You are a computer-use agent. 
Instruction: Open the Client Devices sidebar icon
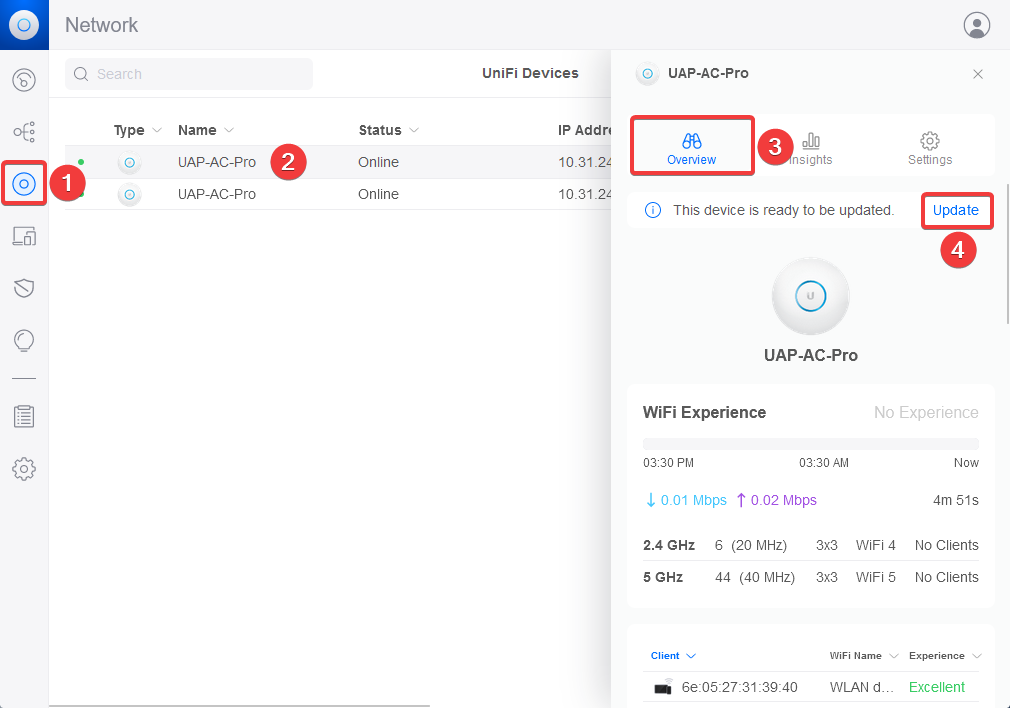point(24,236)
